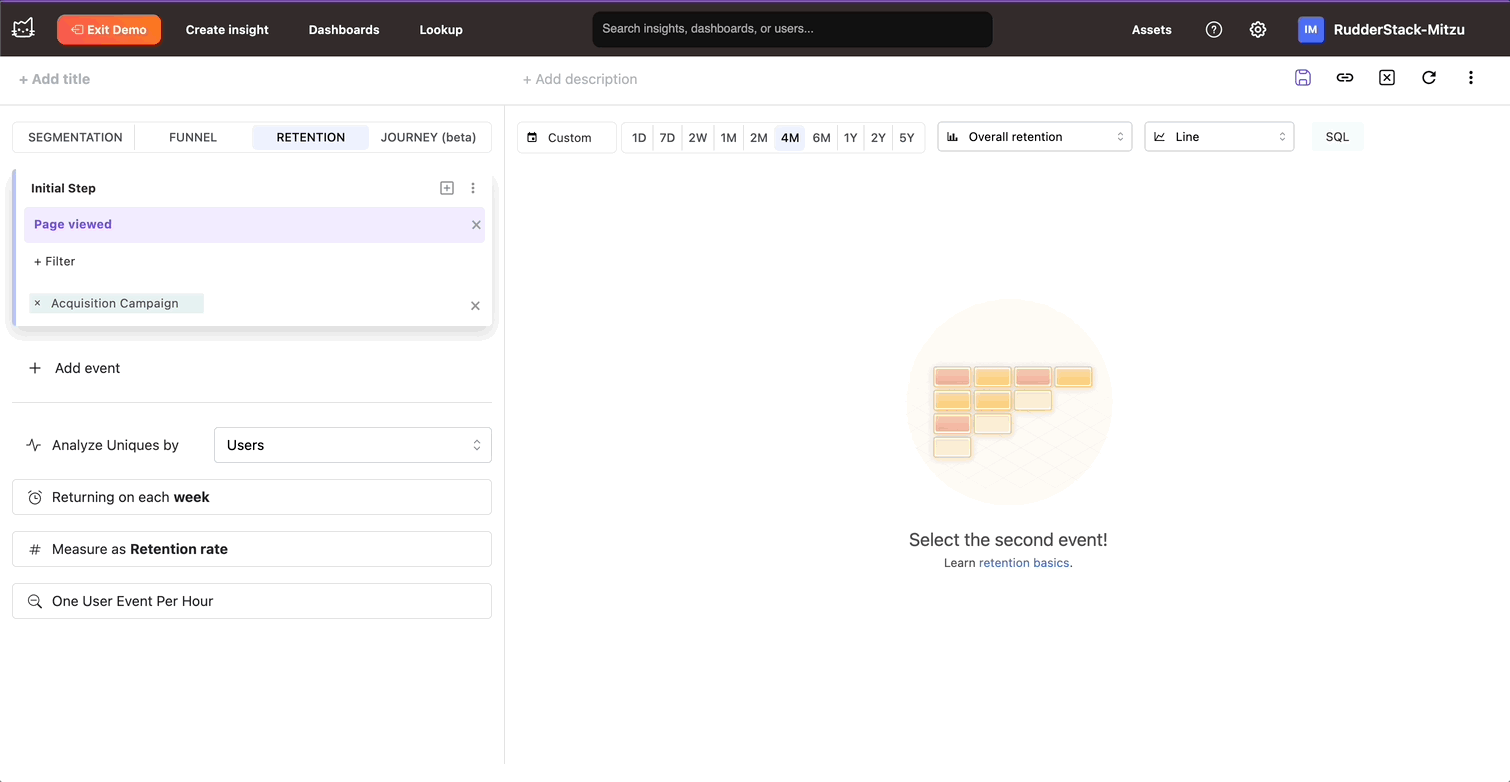The image size is (1510, 782).
Task: Open the help question mark icon
Action: [x=1214, y=30]
